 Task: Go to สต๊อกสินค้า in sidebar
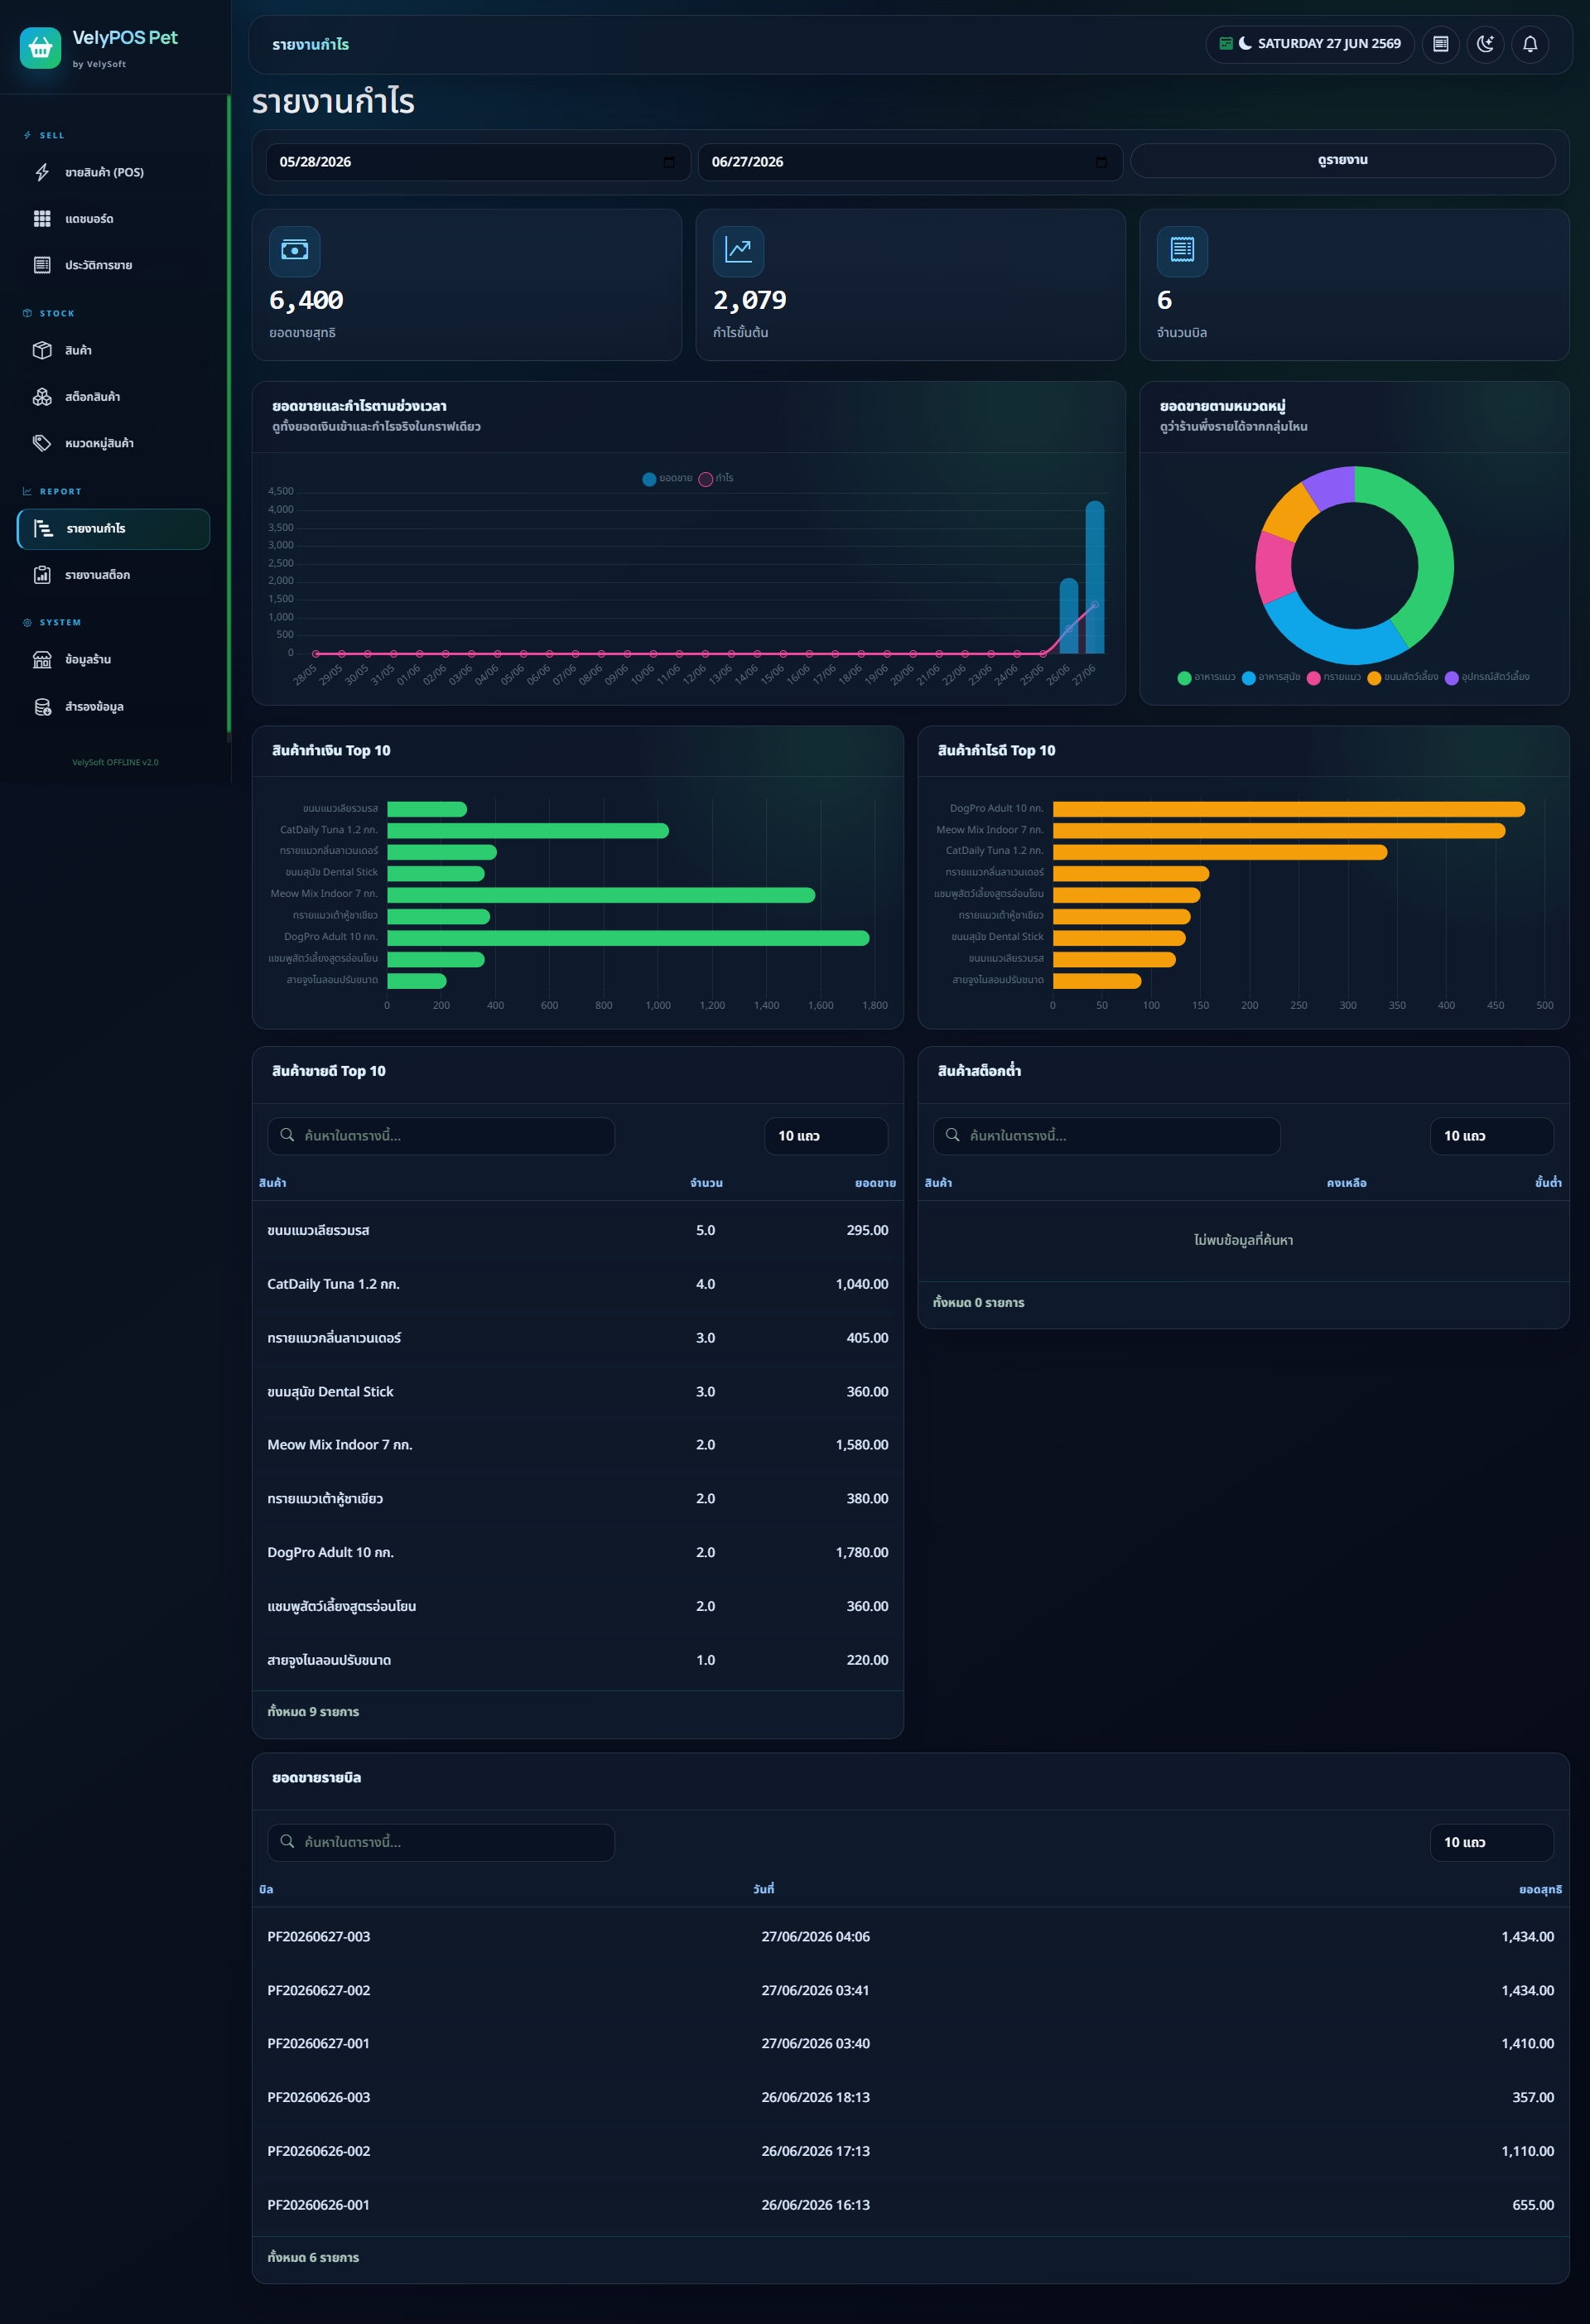[113, 397]
